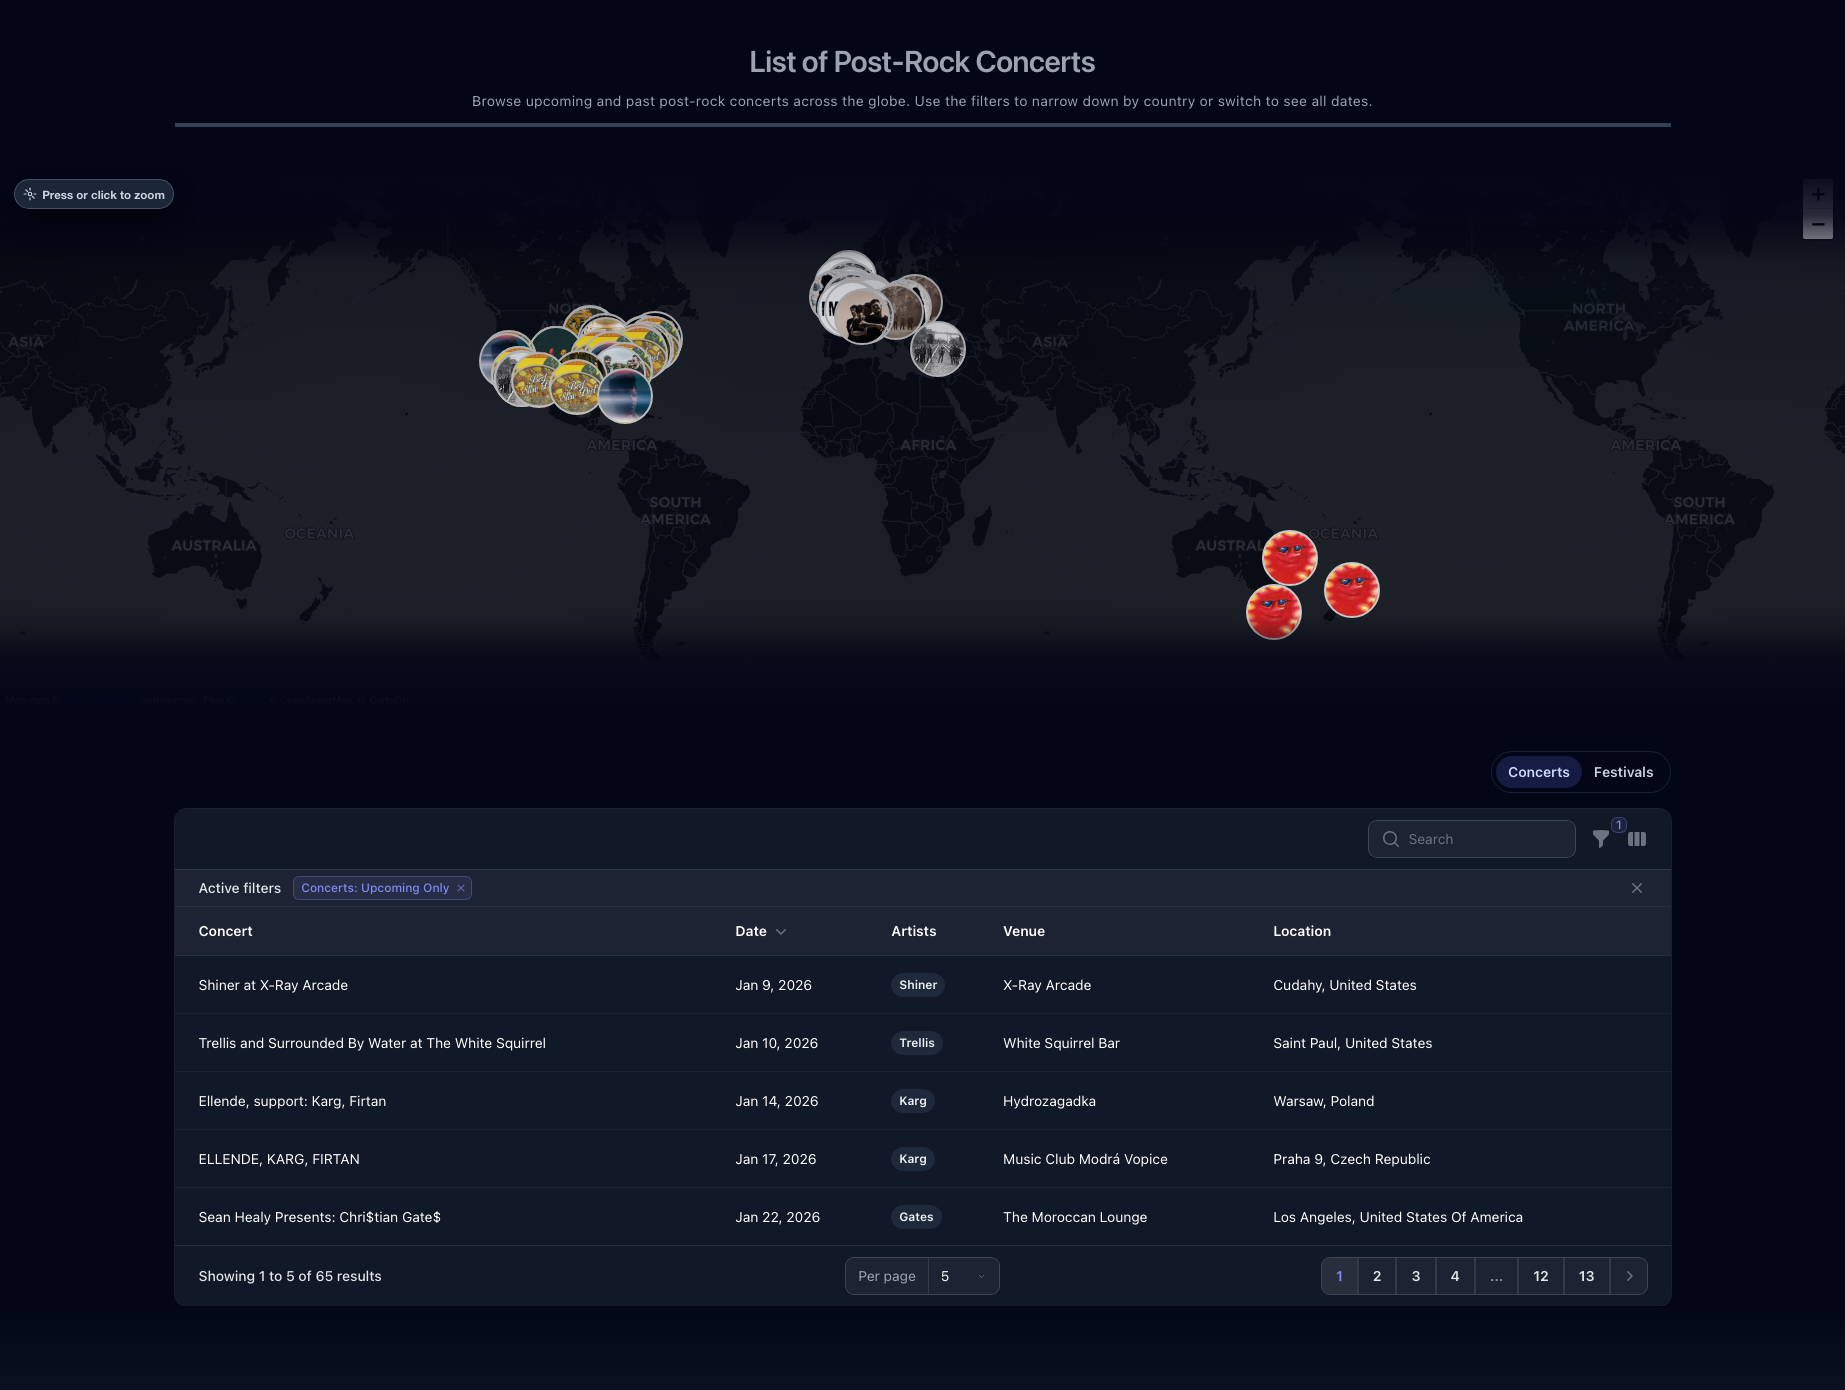The height and width of the screenshot is (1390, 1845).
Task: Click the Gates artist badge
Action: (916, 1217)
